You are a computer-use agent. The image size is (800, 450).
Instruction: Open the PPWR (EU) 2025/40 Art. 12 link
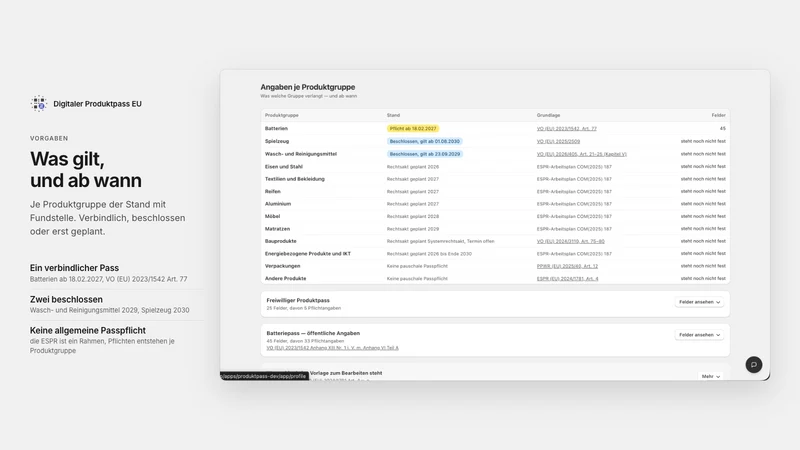pos(567,266)
